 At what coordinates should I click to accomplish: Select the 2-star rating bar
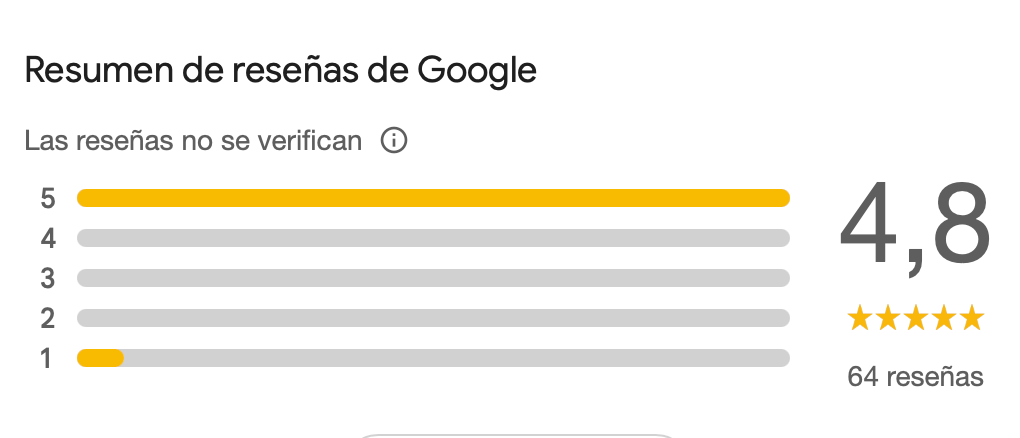433,318
